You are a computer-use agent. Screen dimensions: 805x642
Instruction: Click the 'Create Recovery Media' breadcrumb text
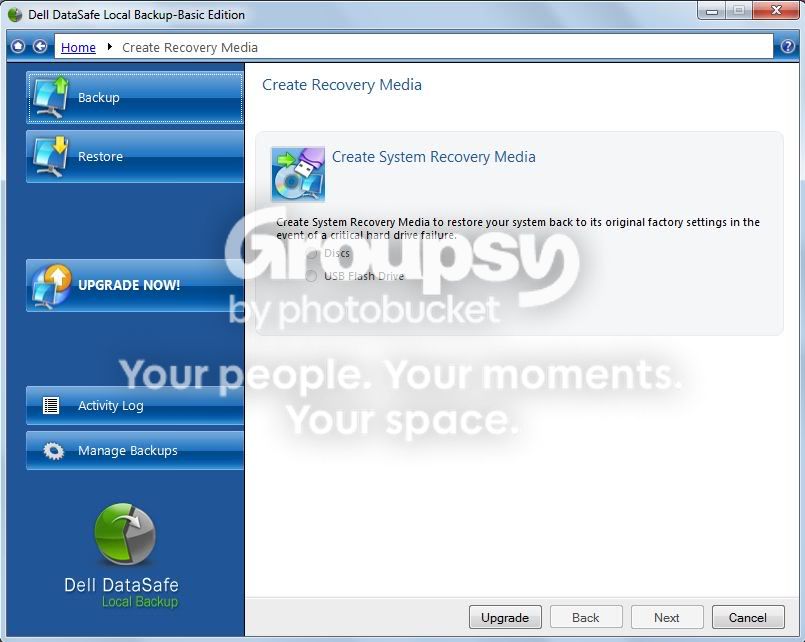(x=190, y=47)
